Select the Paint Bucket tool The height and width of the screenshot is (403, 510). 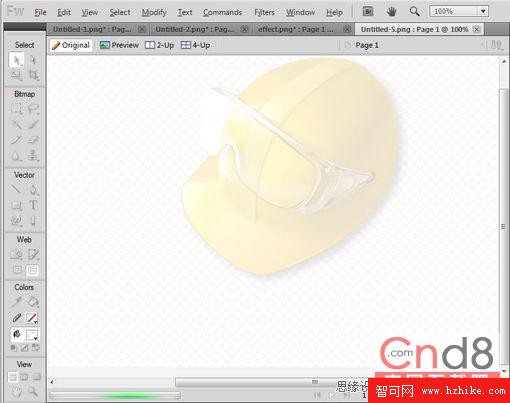pos(33,302)
